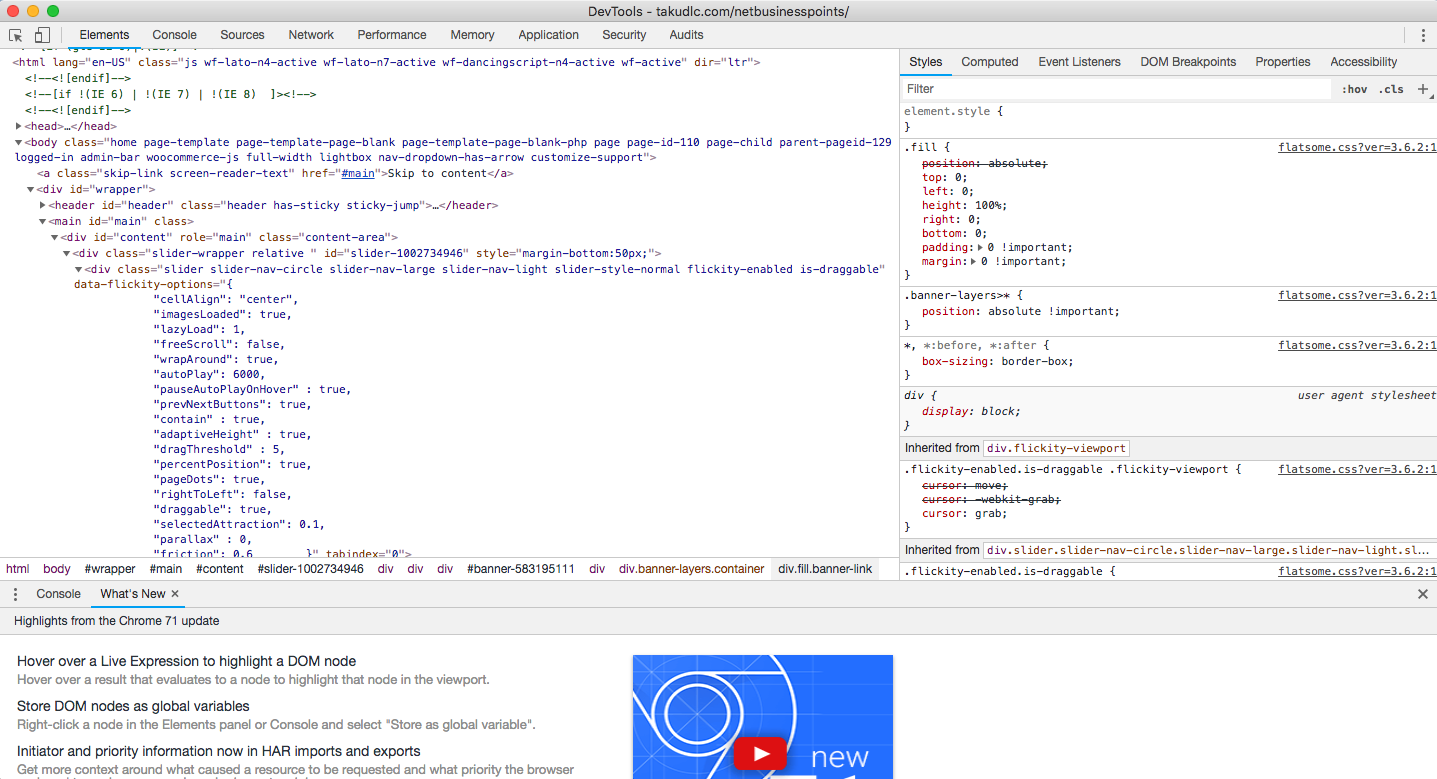Open the Network panel tab
This screenshot has width=1437, height=779.
click(x=311, y=35)
